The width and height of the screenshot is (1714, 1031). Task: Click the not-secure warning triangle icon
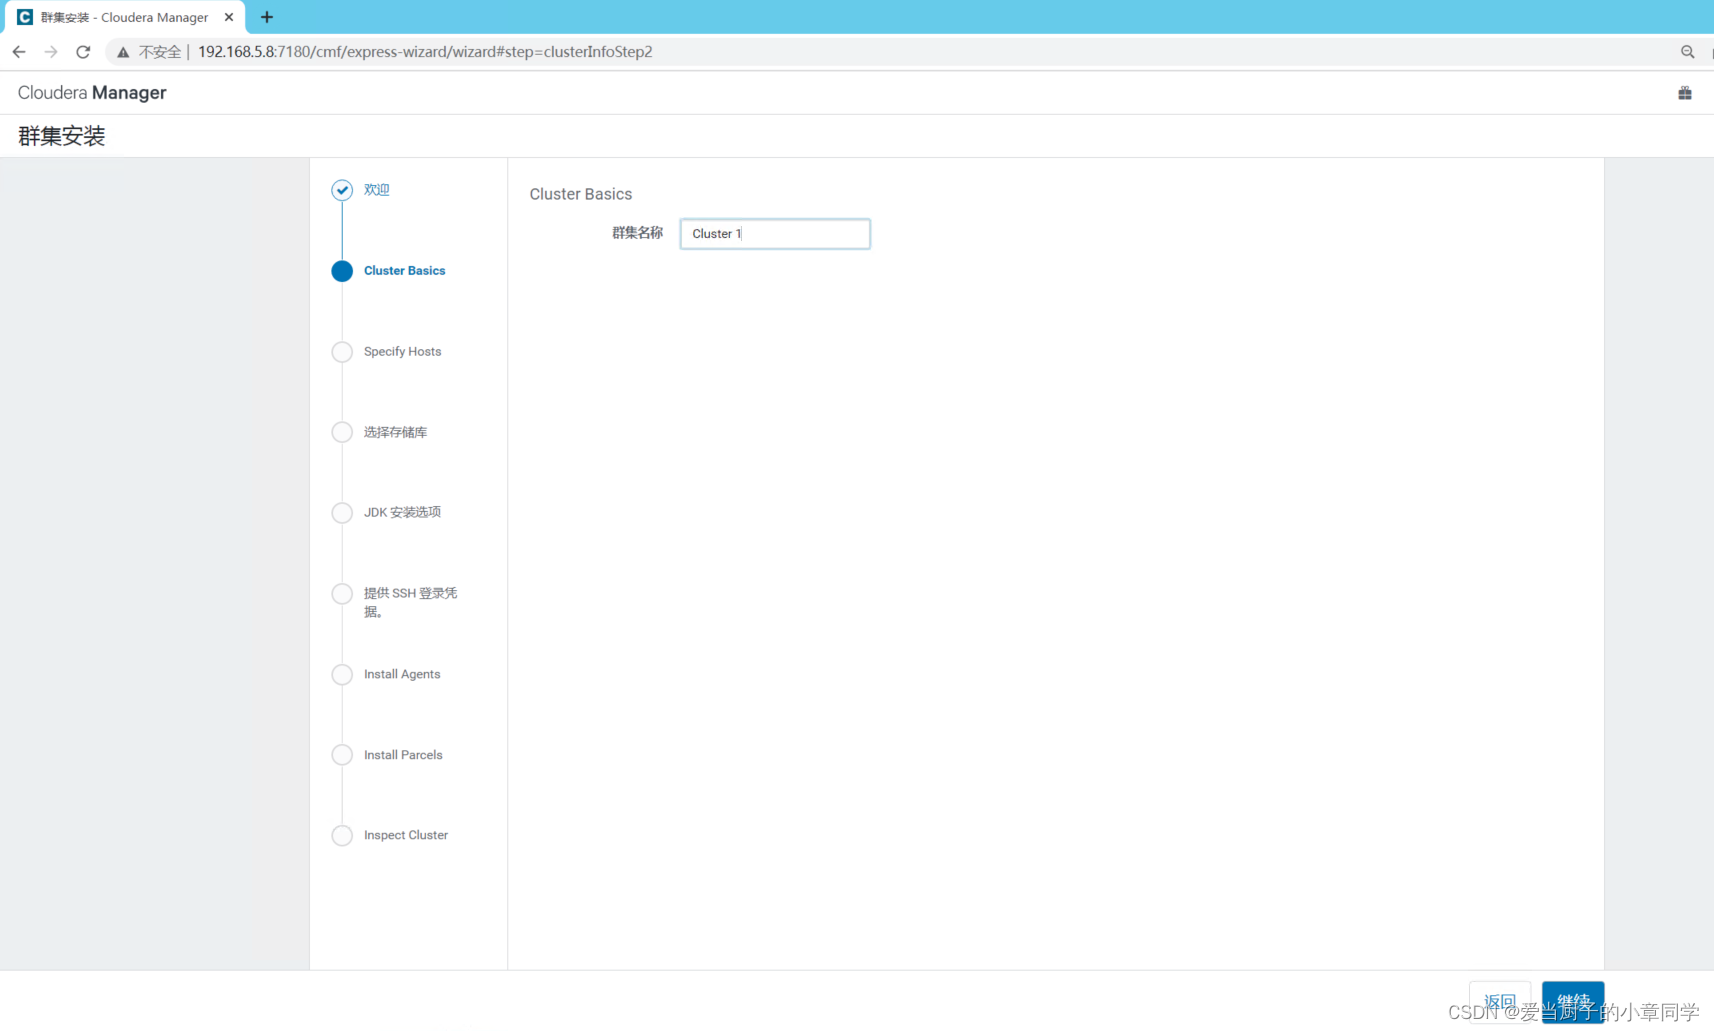click(123, 52)
